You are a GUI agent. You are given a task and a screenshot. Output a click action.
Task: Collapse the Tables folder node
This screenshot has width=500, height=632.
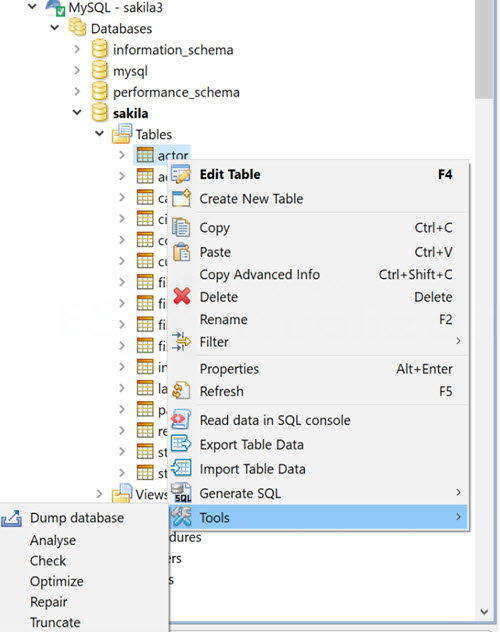click(100, 133)
